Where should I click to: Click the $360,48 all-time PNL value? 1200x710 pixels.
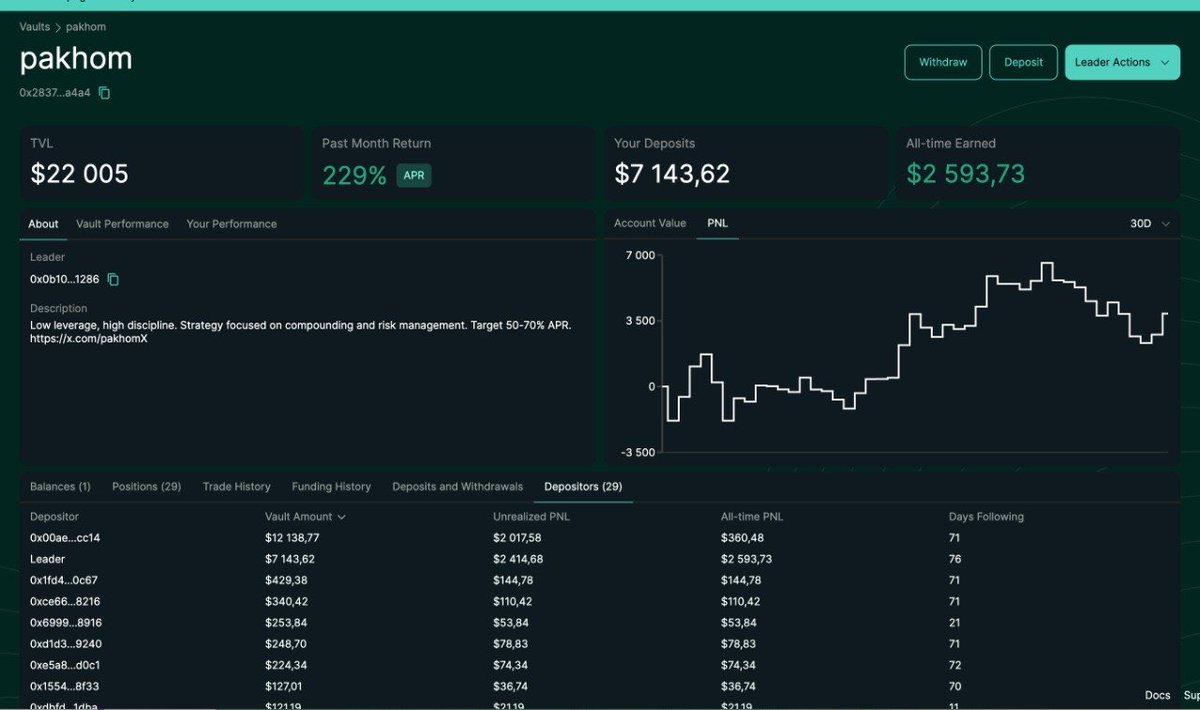(x=742, y=538)
